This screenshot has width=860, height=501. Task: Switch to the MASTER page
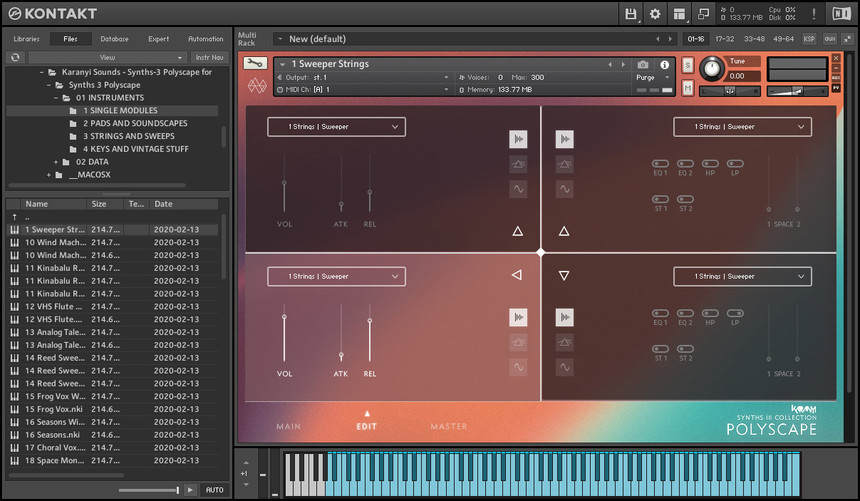pyautogui.click(x=448, y=427)
